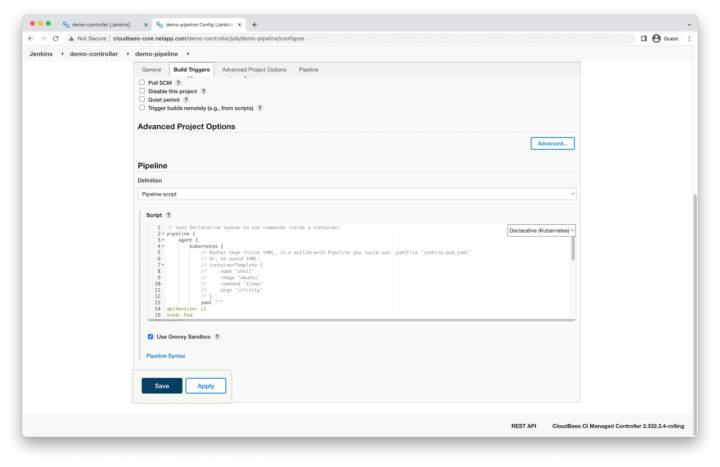Screen dimensions: 720x467
Task: Open help for Use Groovy Sandbox
Action: point(217,337)
